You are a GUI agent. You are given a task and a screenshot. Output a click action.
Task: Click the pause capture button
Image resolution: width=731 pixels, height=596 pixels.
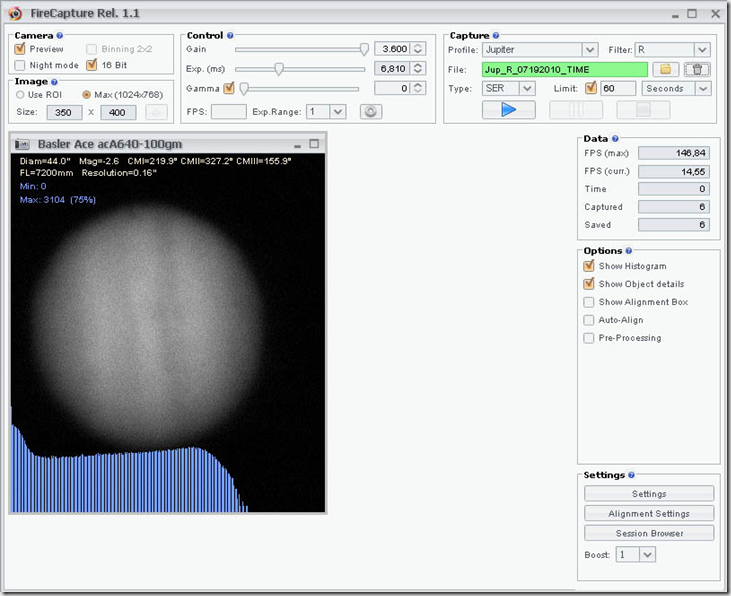[x=576, y=110]
